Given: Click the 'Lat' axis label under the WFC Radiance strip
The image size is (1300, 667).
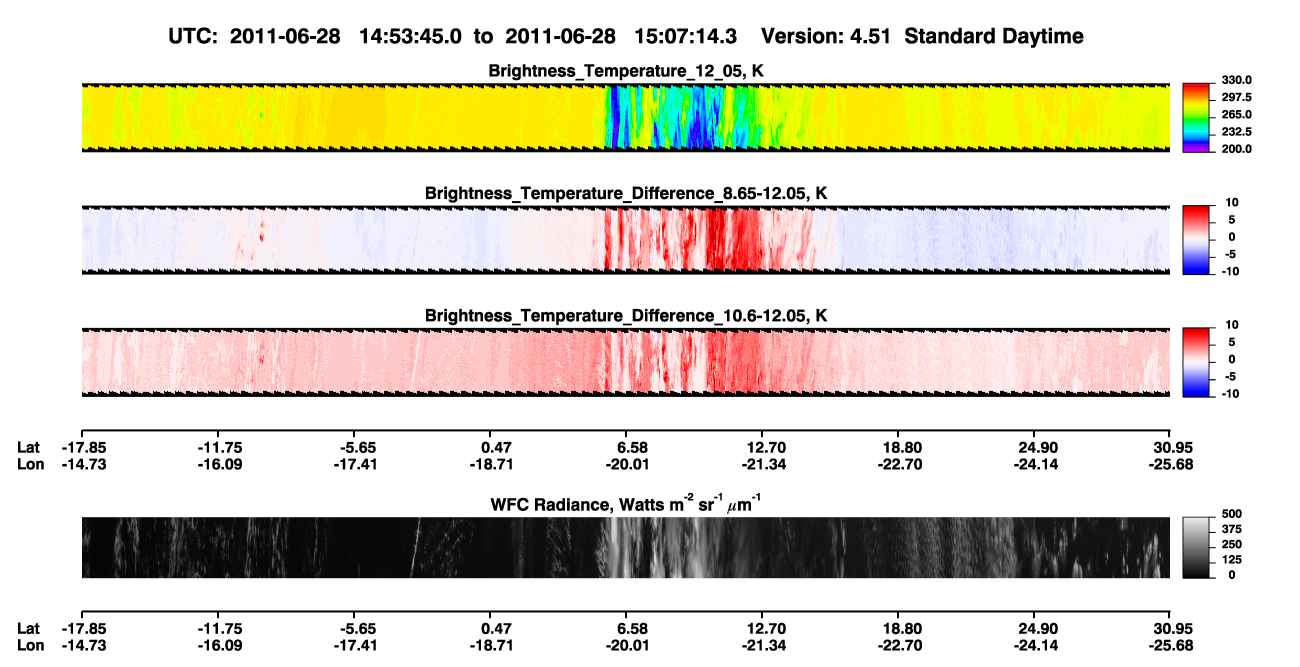Looking at the screenshot, I should (29, 628).
